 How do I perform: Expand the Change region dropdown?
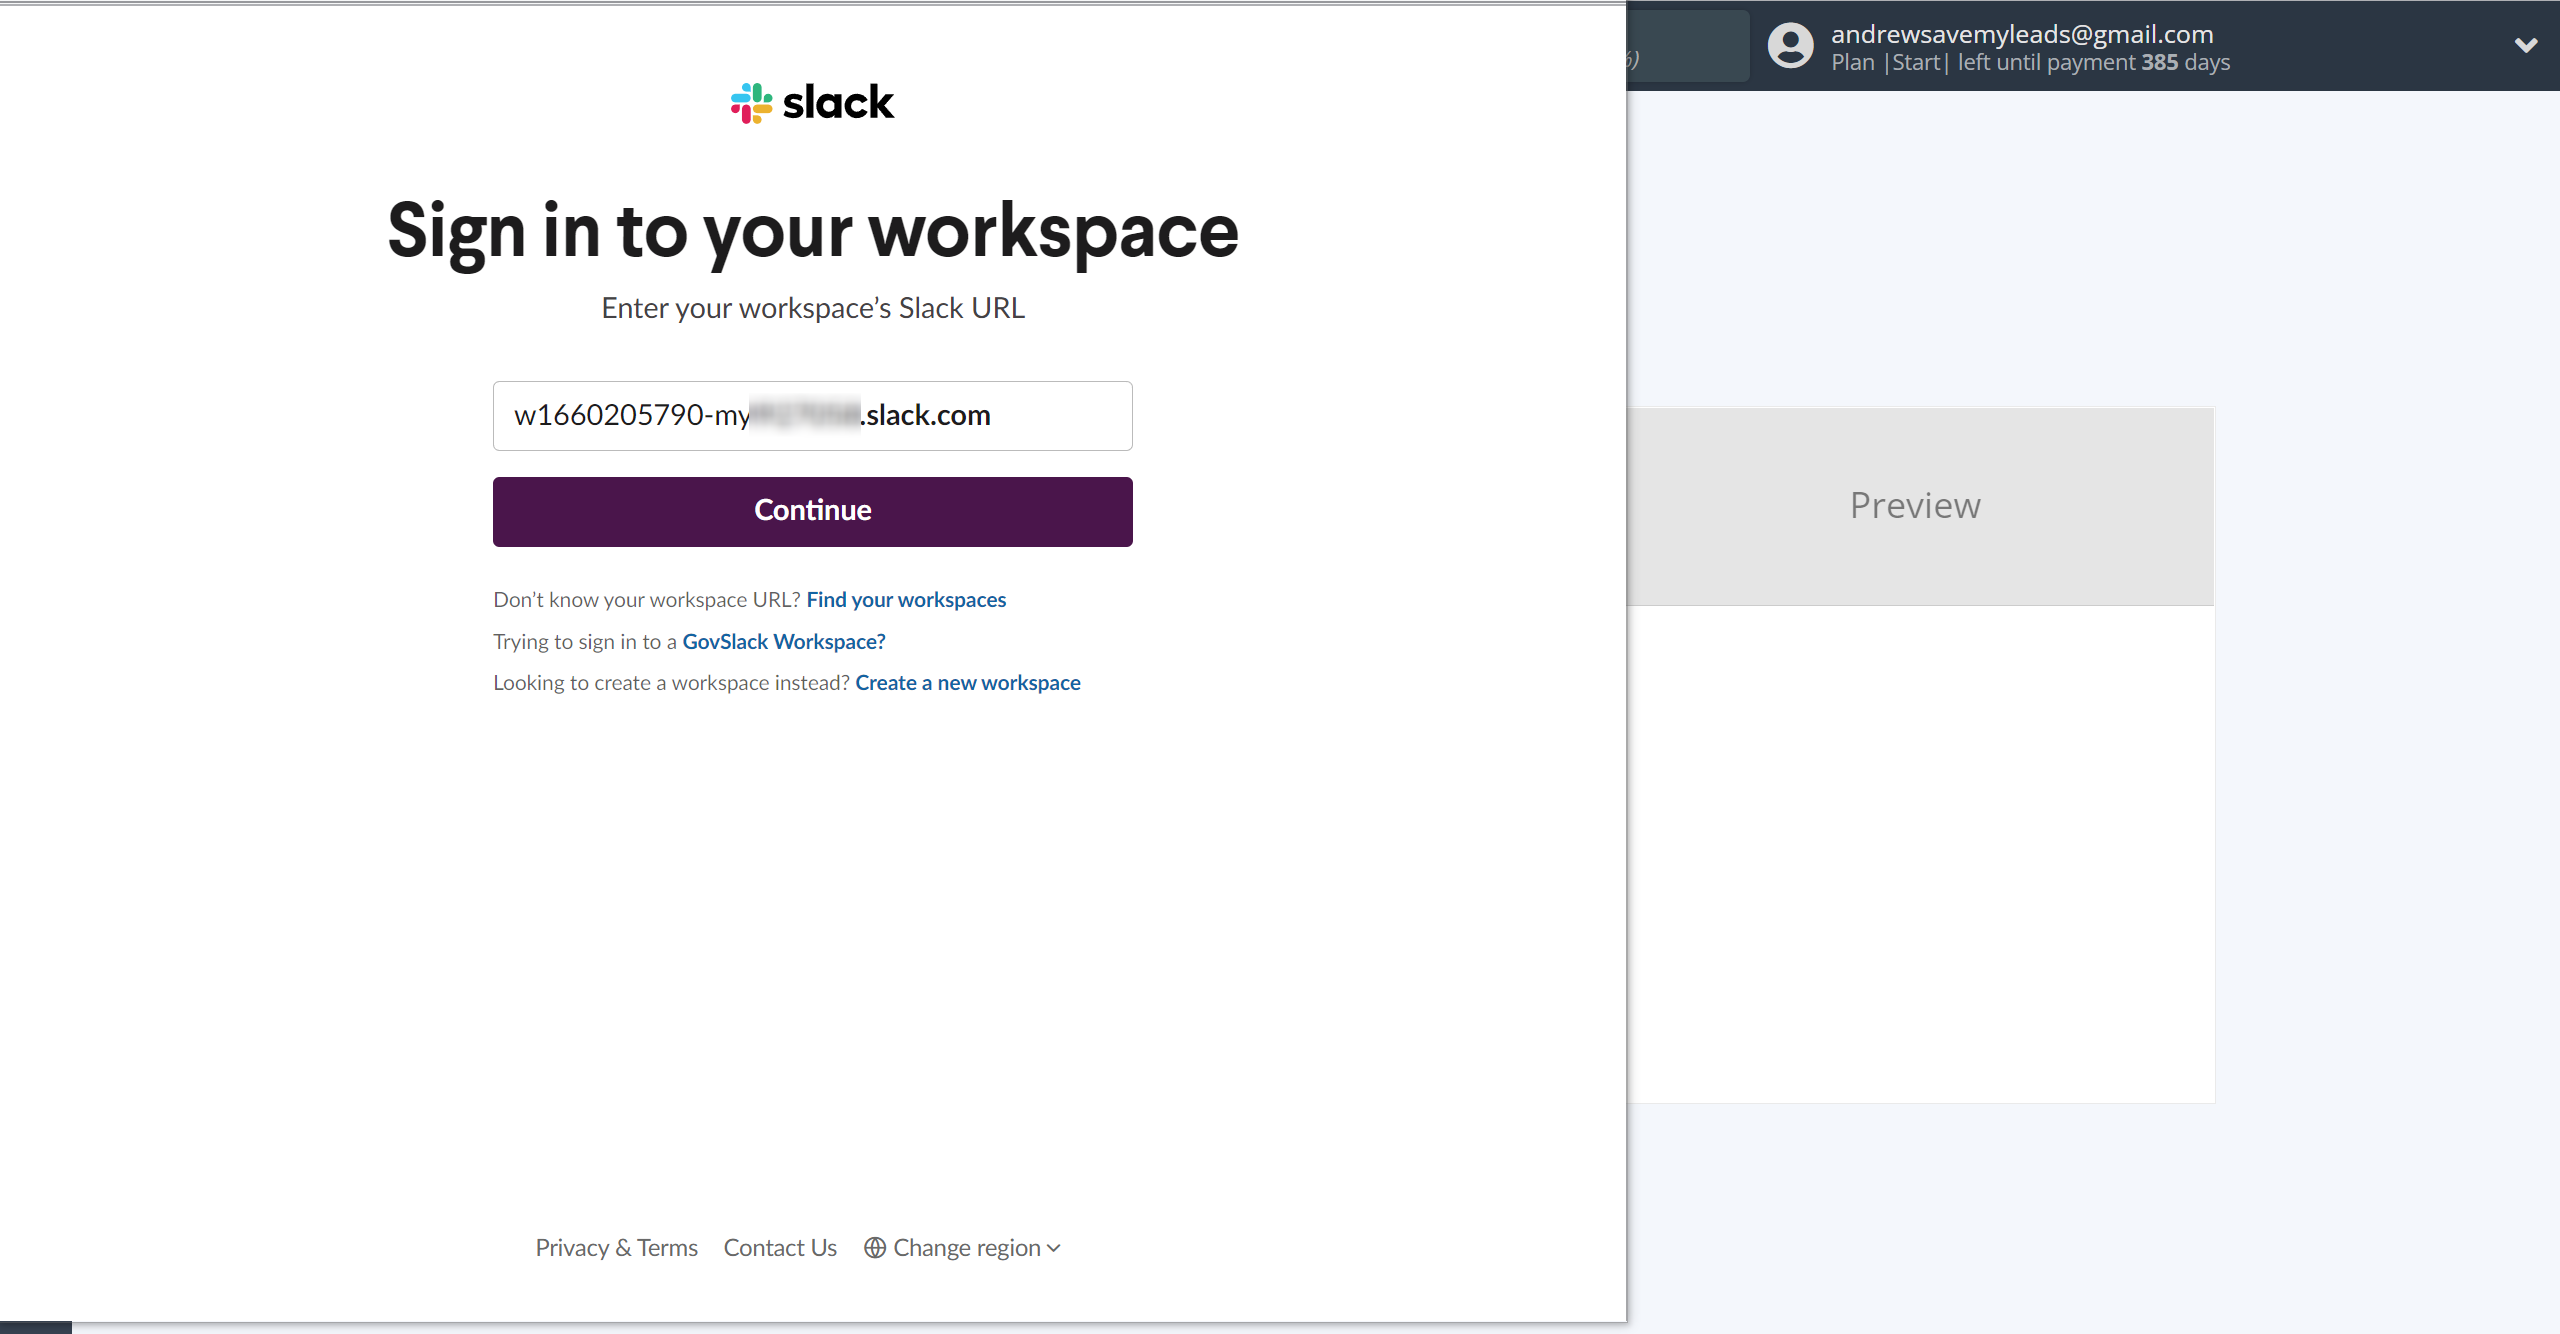[x=963, y=1248]
